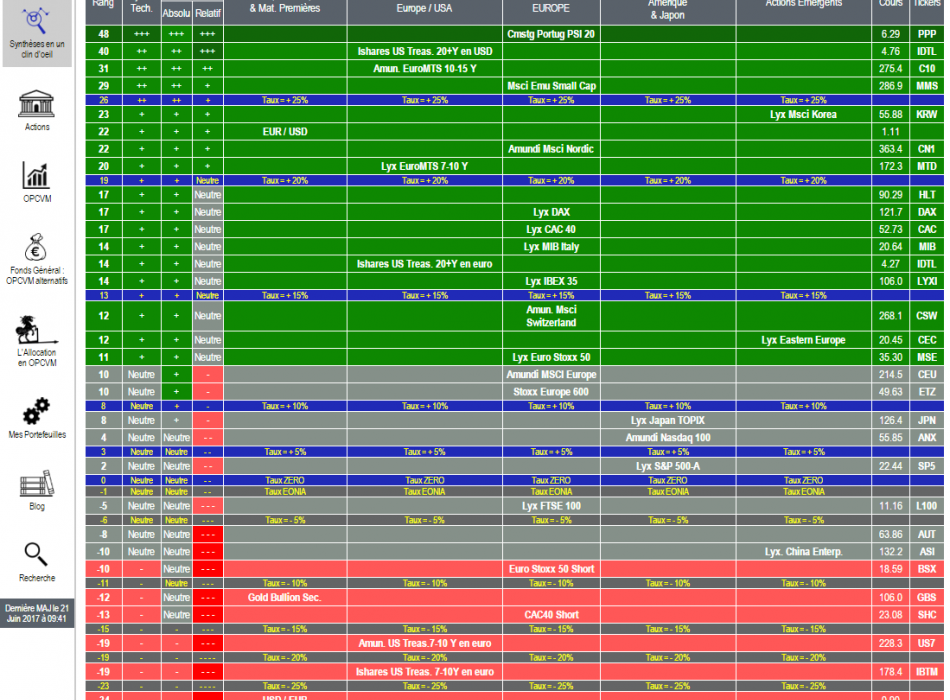This screenshot has width=950, height=700.
Task: Click Lyx S&P 500-A entry
Action: click(x=668, y=466)
